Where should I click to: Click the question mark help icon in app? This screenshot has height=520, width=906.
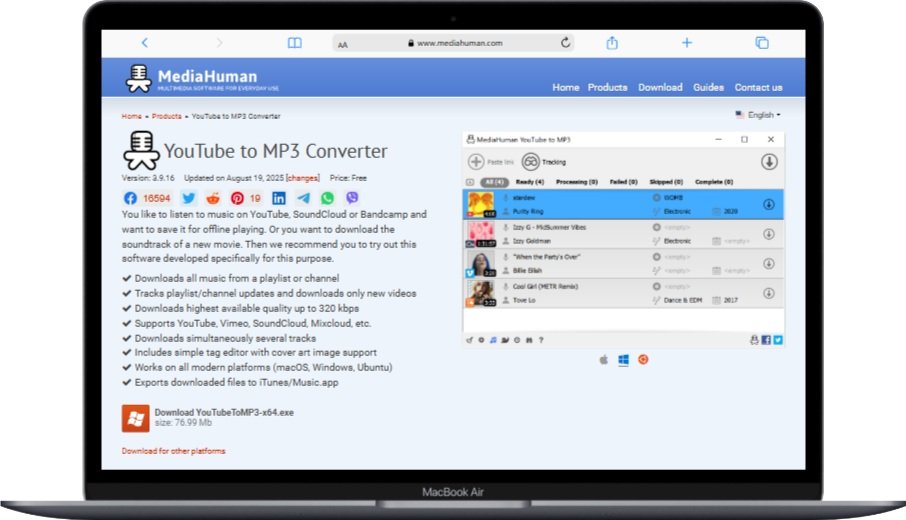pyautogui.click(x=541, y=340)
